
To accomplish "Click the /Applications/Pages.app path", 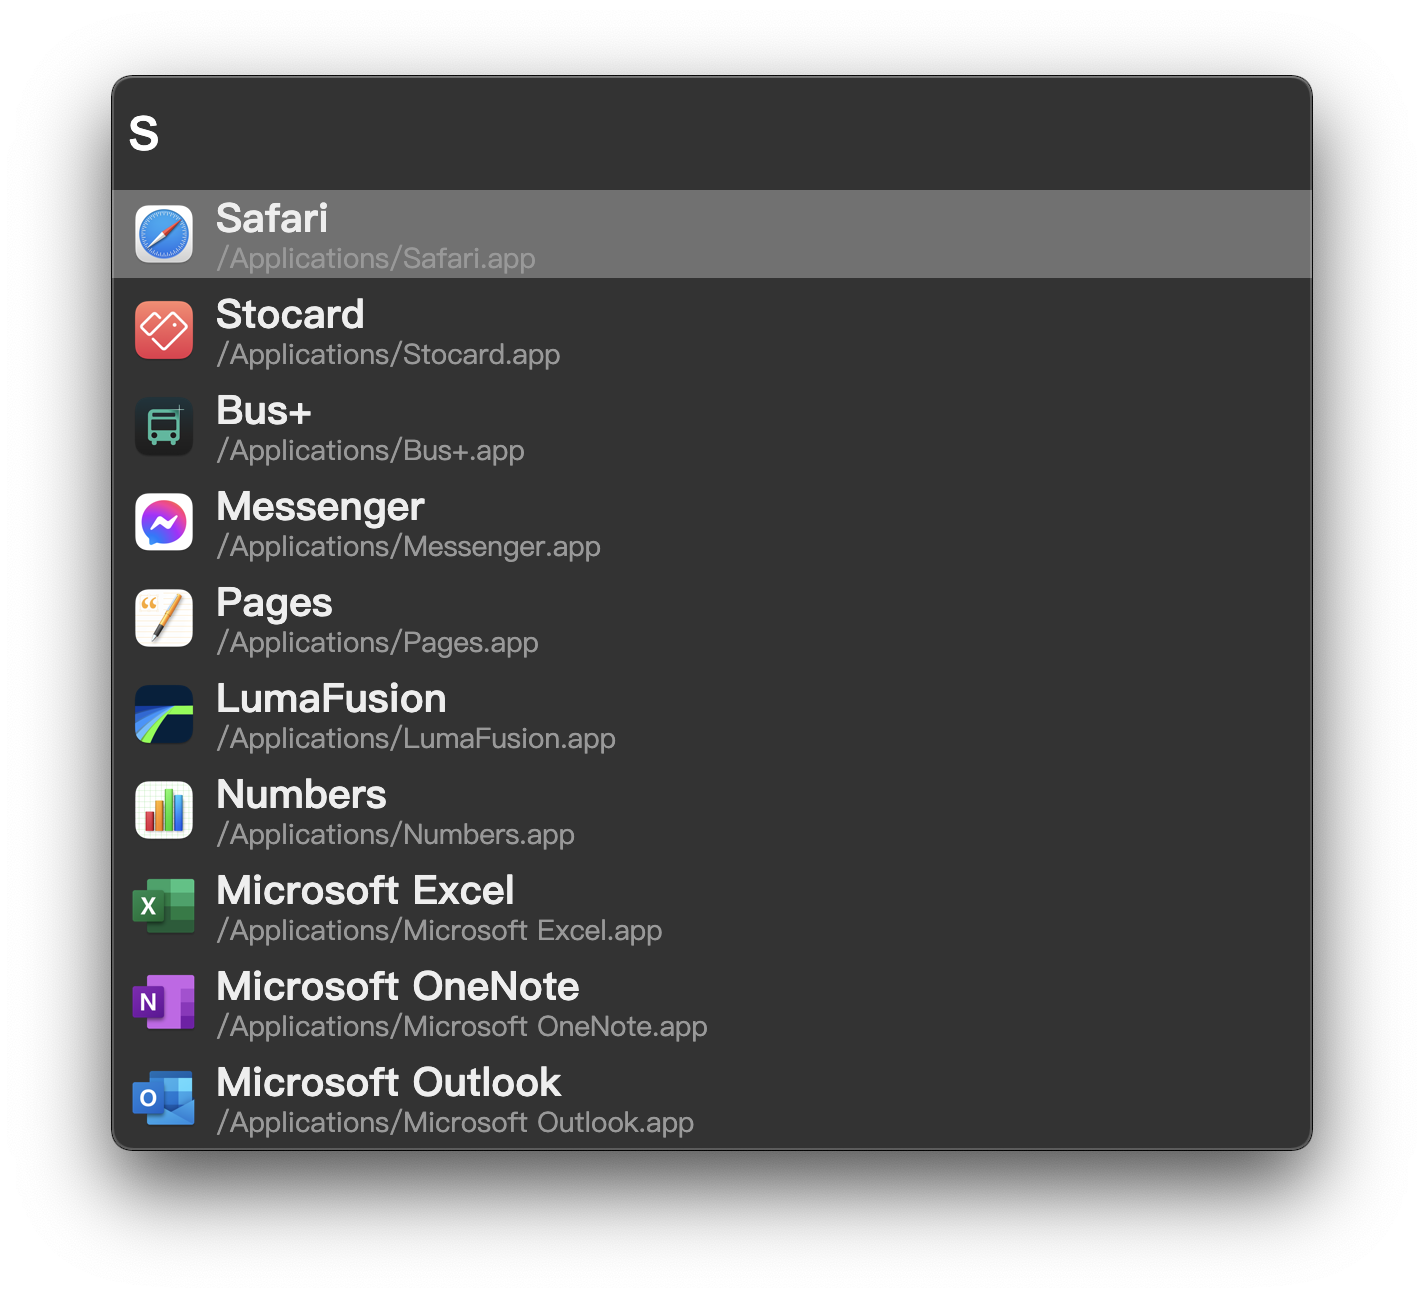I will coord(377,643).
